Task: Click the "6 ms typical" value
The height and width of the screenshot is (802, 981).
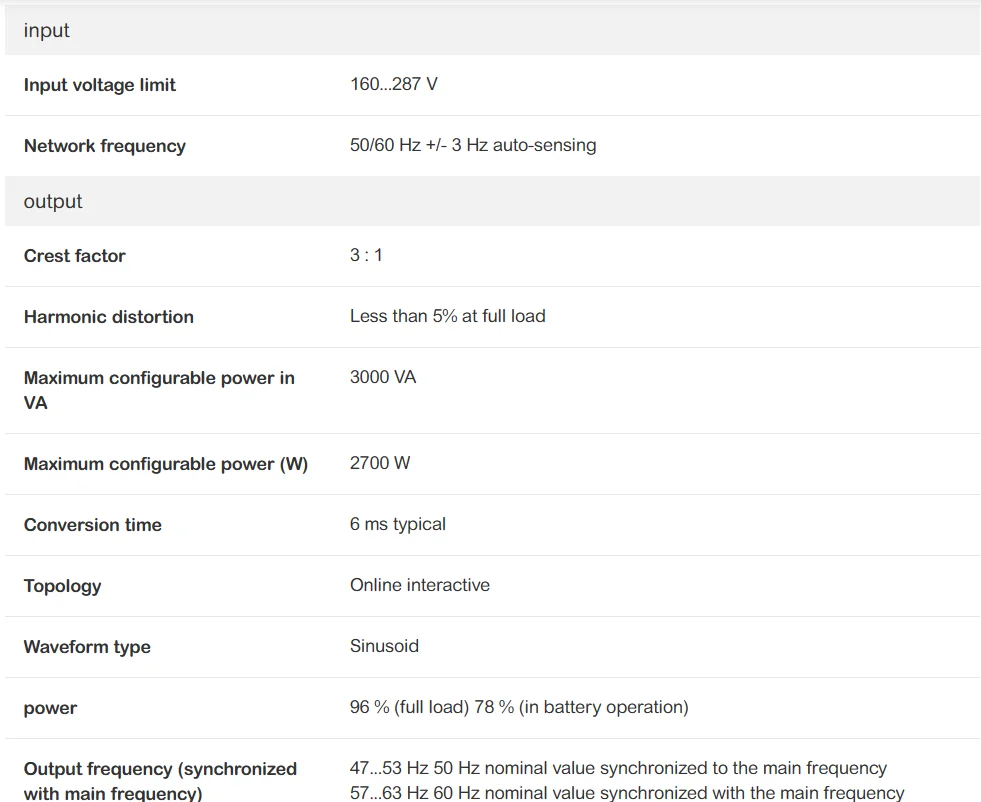Action: click(x=398, y=524)
